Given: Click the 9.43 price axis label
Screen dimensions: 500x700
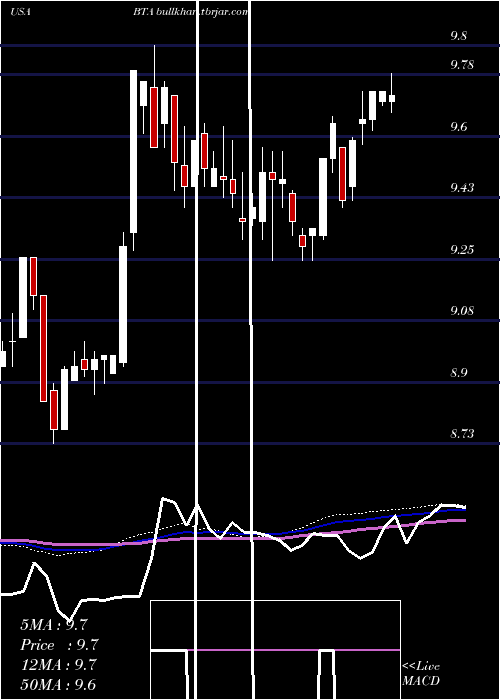Looking at the screenshot, I should pyautogui.click(x=462, y=188).
